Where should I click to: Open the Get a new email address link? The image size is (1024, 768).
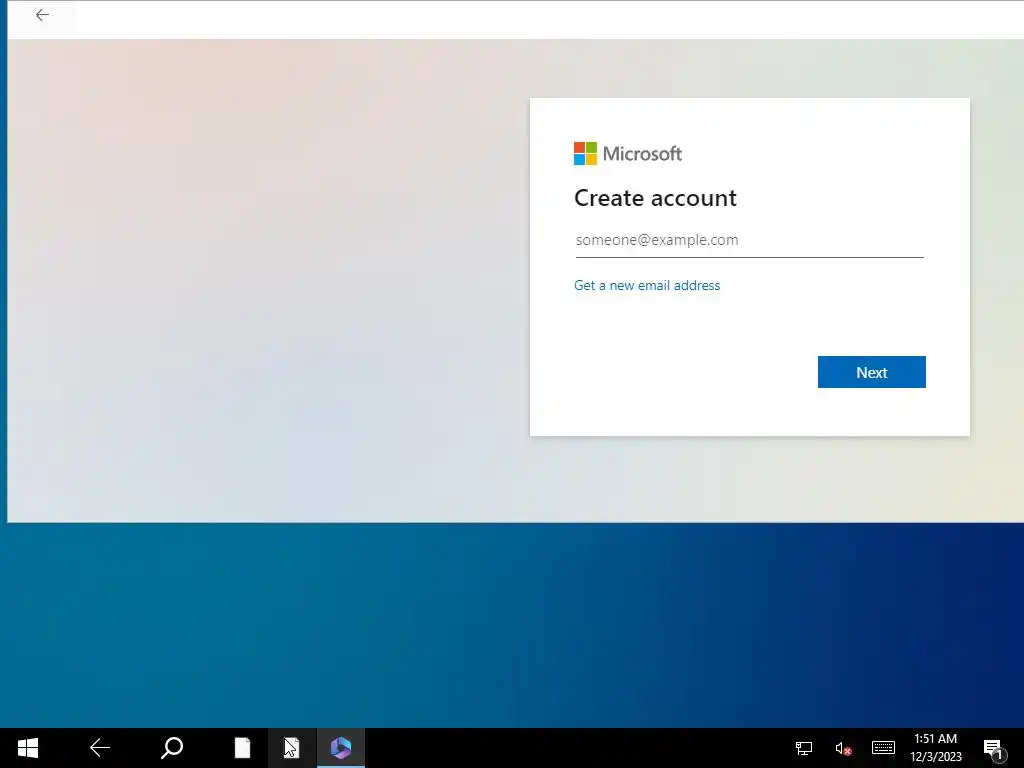pyautogui.click(x=647, y=285)
